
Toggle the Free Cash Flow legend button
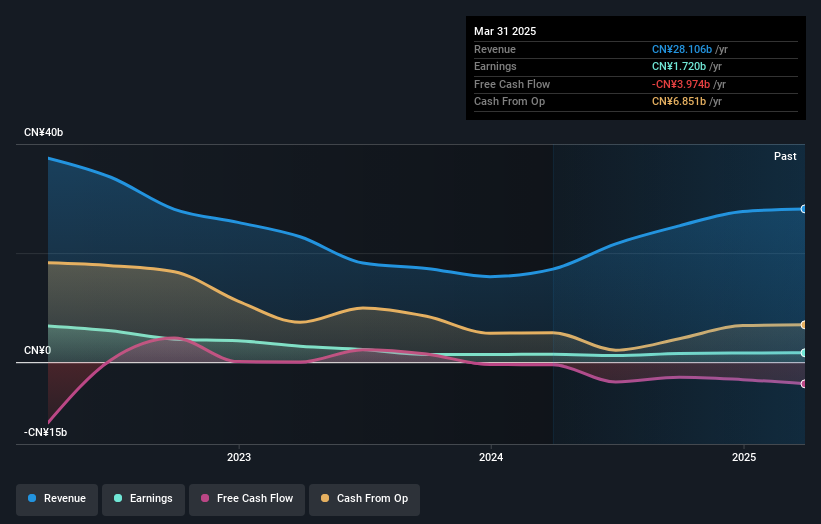(247, 499)
